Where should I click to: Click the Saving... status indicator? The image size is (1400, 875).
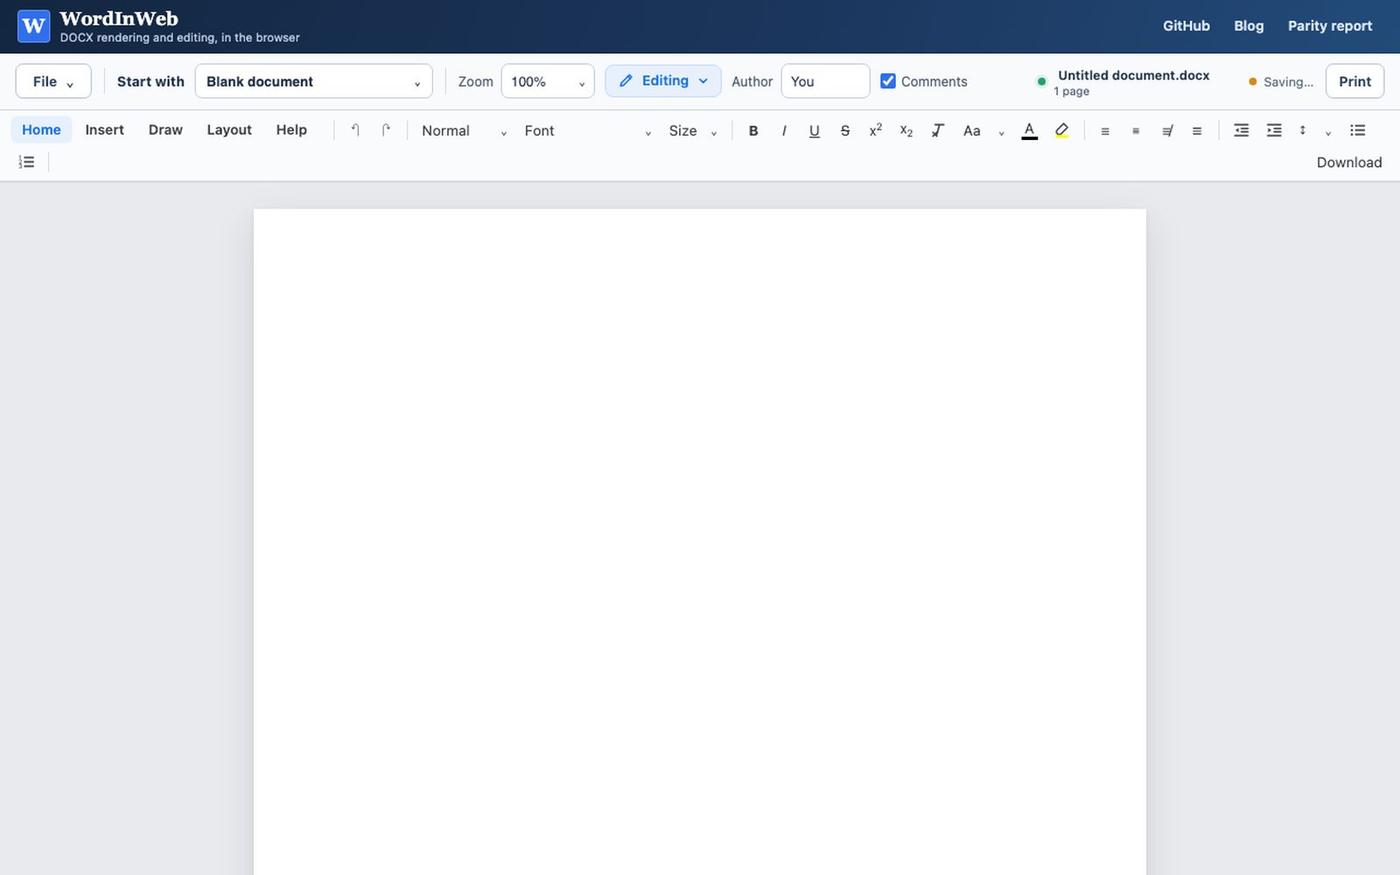(1281, 82)
